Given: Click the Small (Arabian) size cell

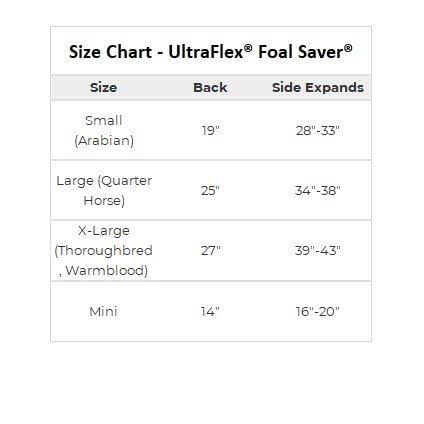Looking at the screenshot, I should (104, 130).
